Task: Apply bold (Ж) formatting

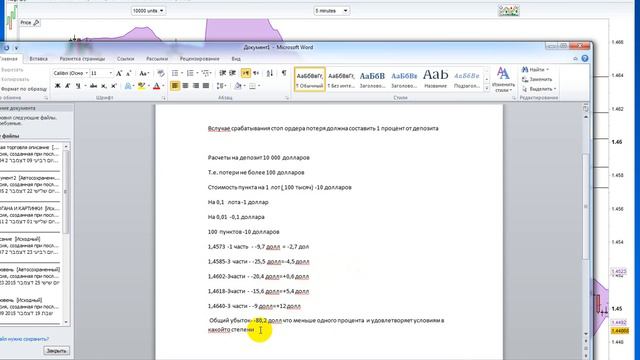Action: pos(57,86)
